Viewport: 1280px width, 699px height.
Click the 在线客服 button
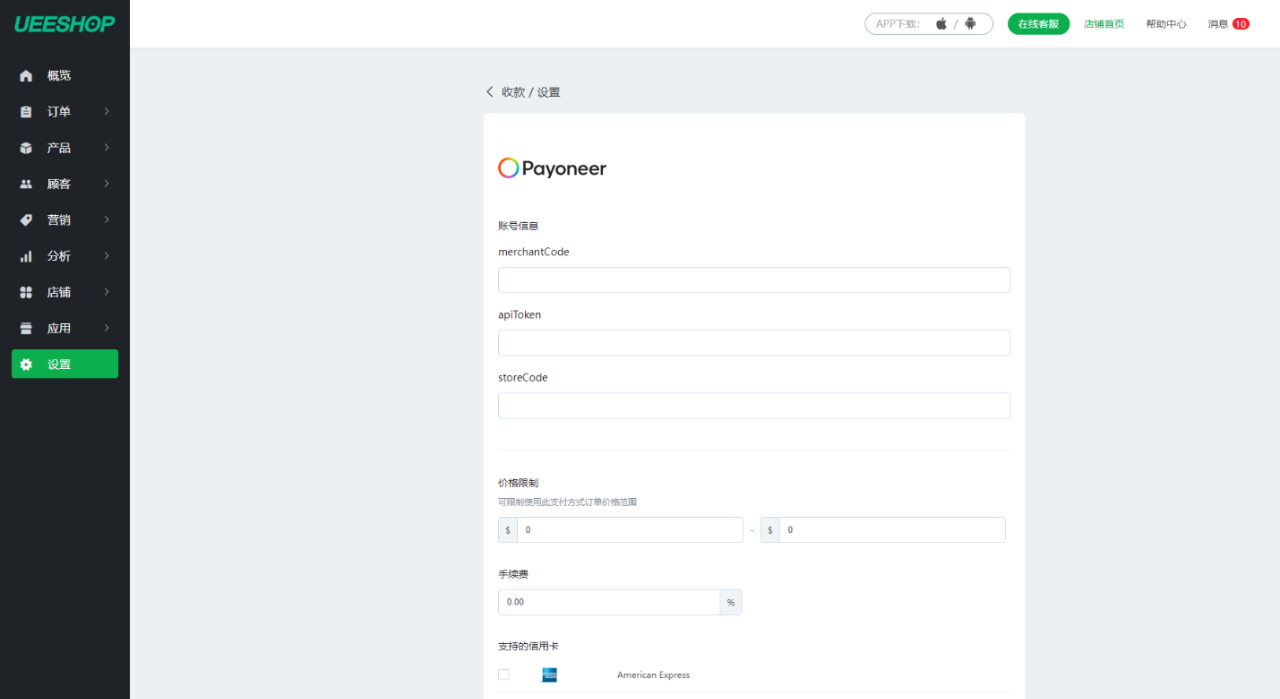tap(1038, 24)
